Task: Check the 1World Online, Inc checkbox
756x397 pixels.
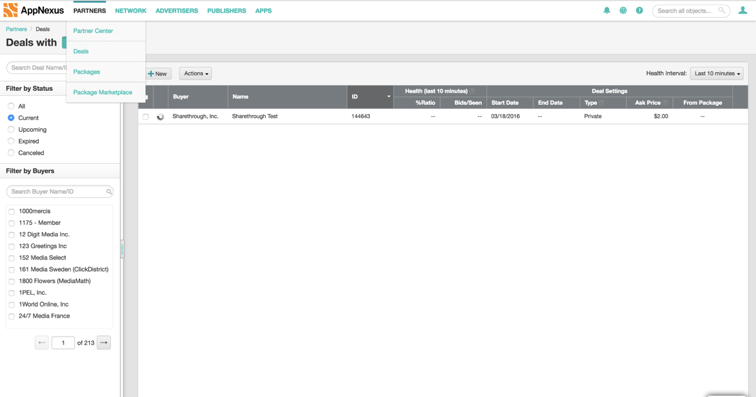Action: coord(12,304)
